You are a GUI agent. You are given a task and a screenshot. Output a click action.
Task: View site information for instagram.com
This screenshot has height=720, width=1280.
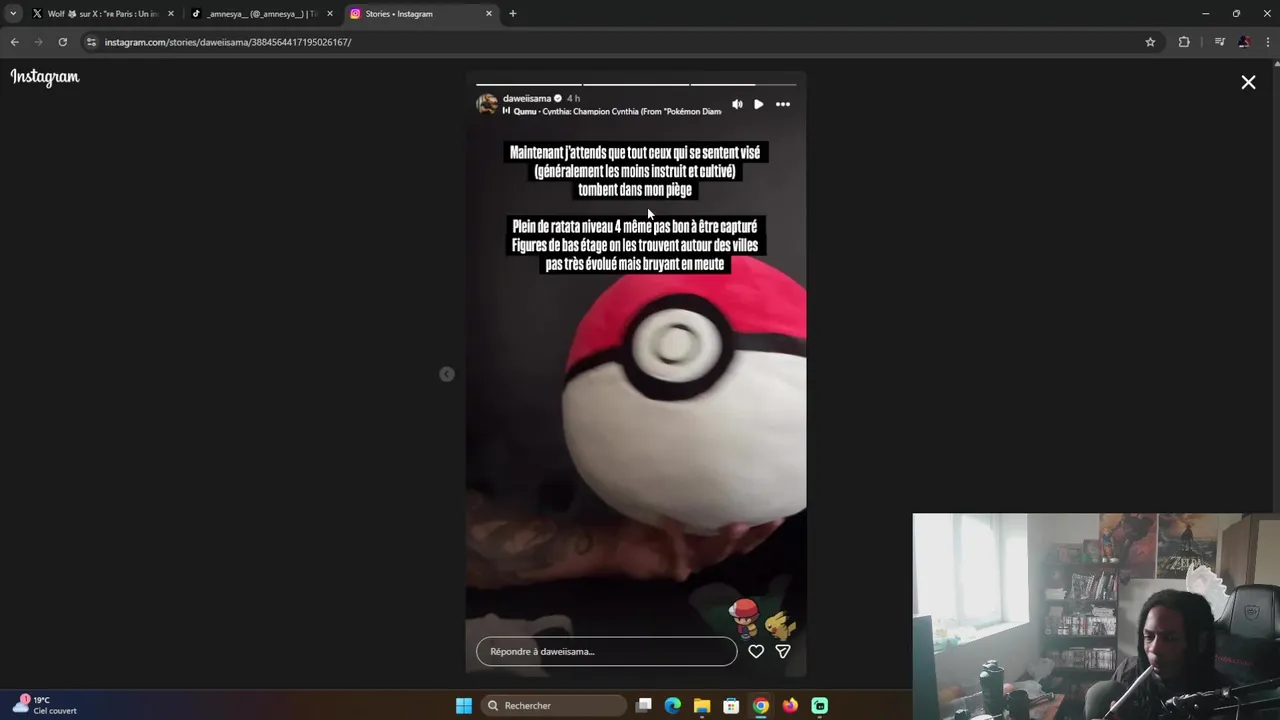[91, 42]
